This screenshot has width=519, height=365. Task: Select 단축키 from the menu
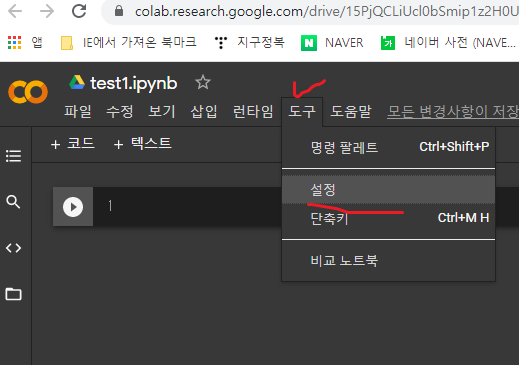click(388, 218)
